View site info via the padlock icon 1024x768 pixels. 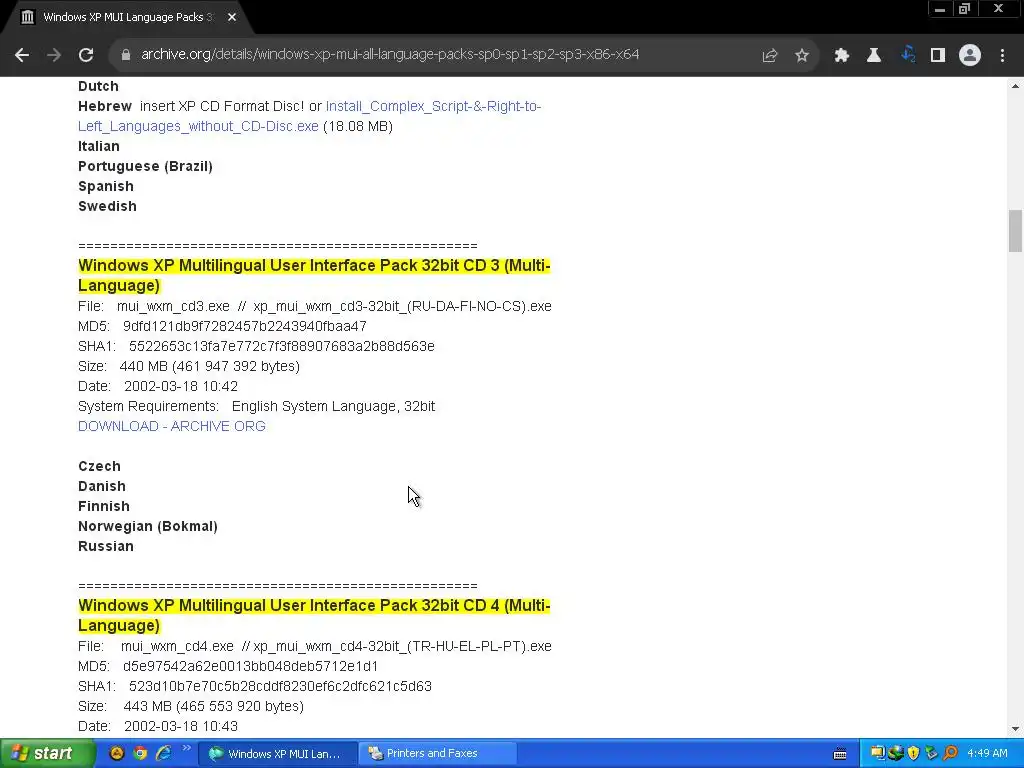126,55
